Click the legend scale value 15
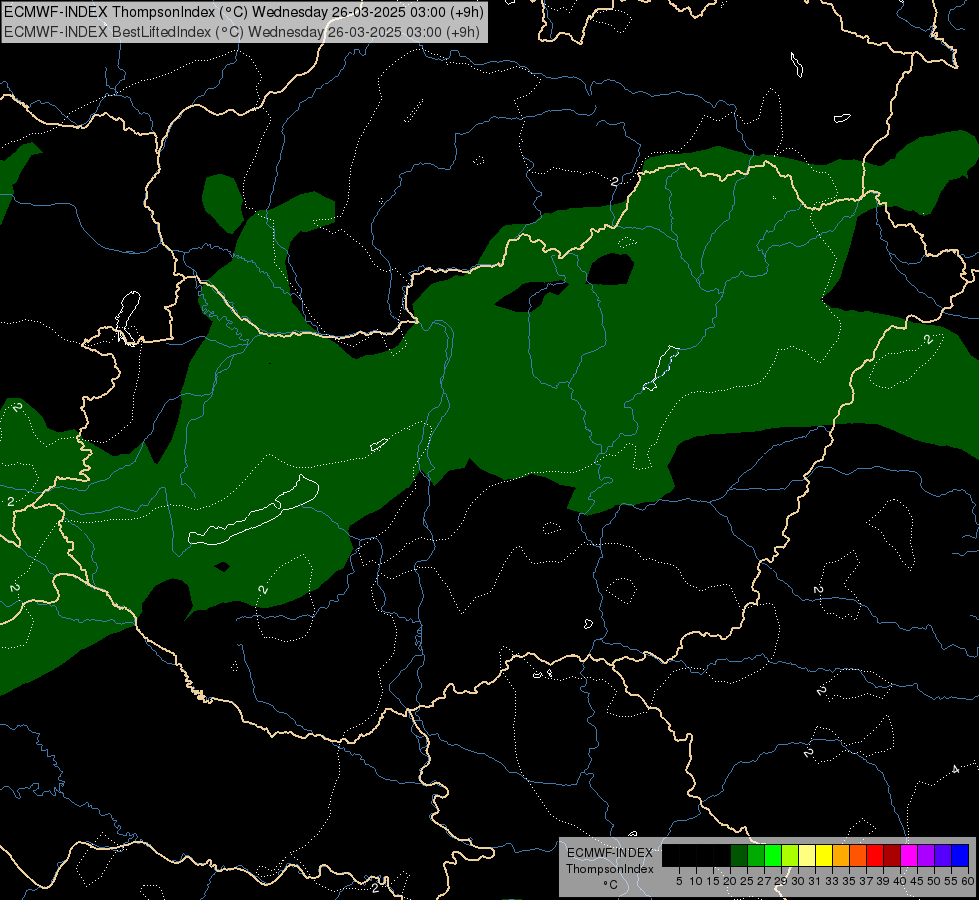The height and width of the screenshot is (900, 979). coord(713,881)
